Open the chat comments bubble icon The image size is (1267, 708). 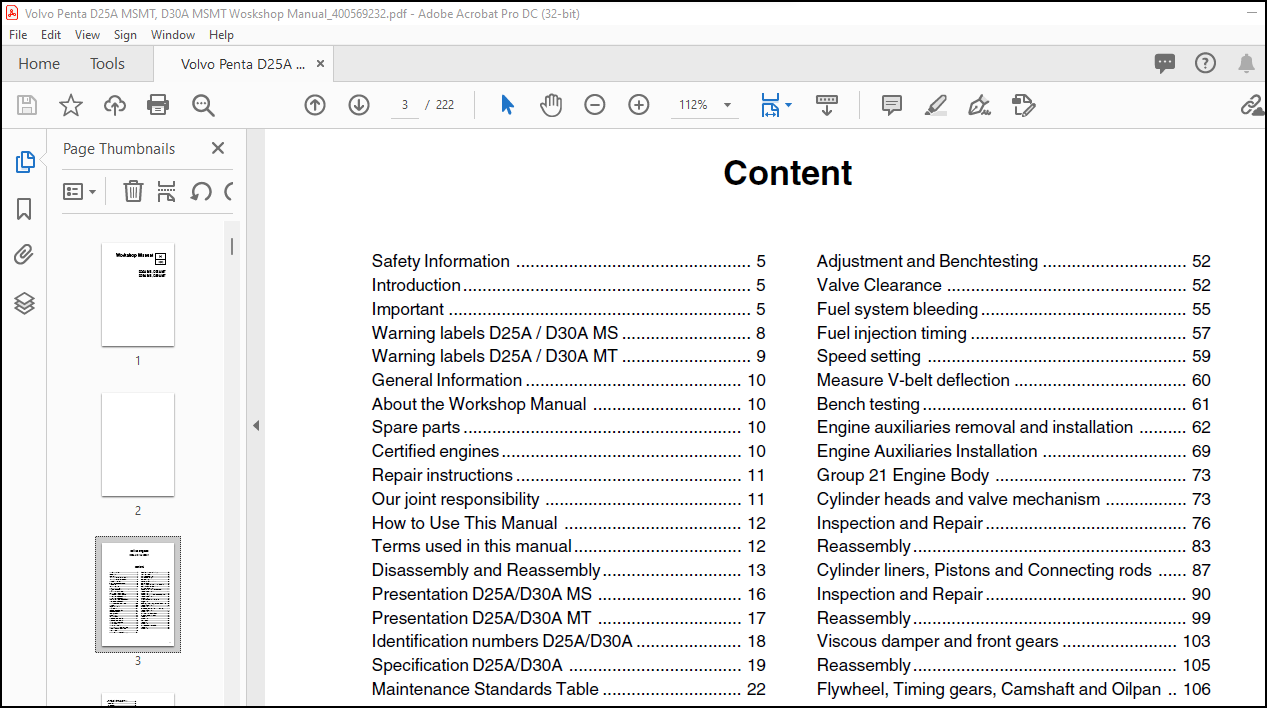pyautogui.click(x=1165, y=64)
